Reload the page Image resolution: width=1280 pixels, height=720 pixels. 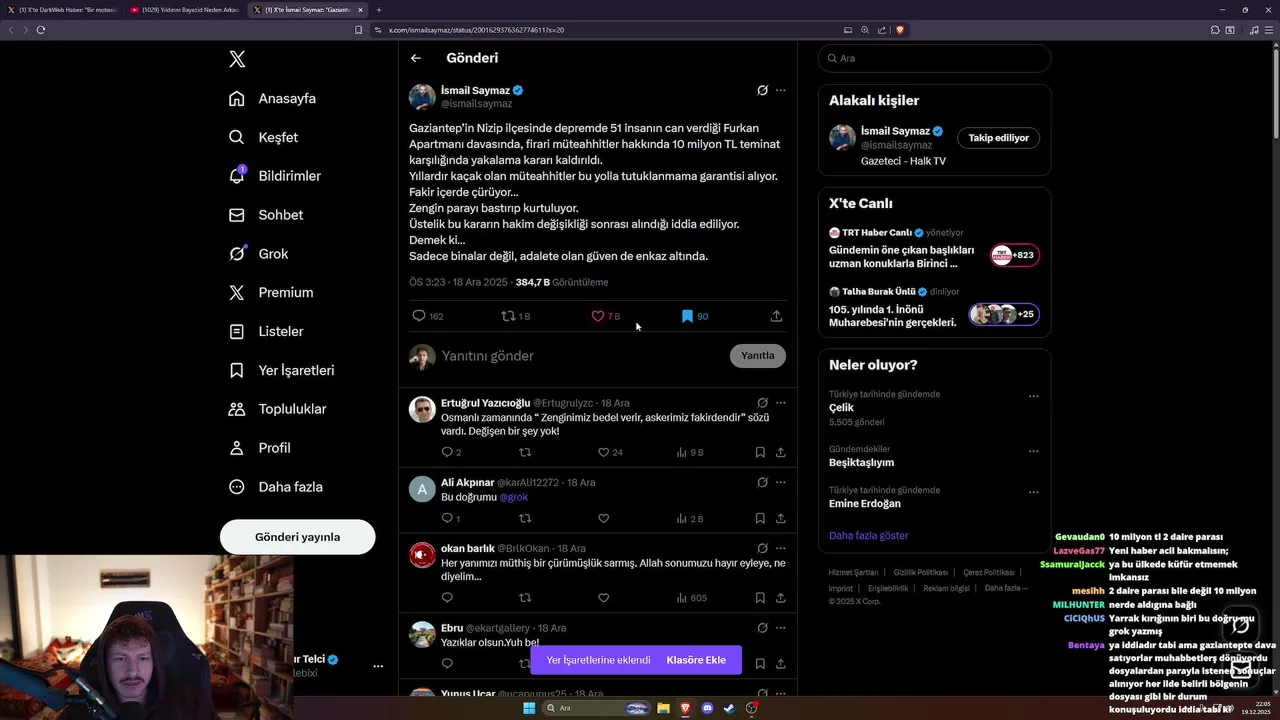[x=41, y=30]
